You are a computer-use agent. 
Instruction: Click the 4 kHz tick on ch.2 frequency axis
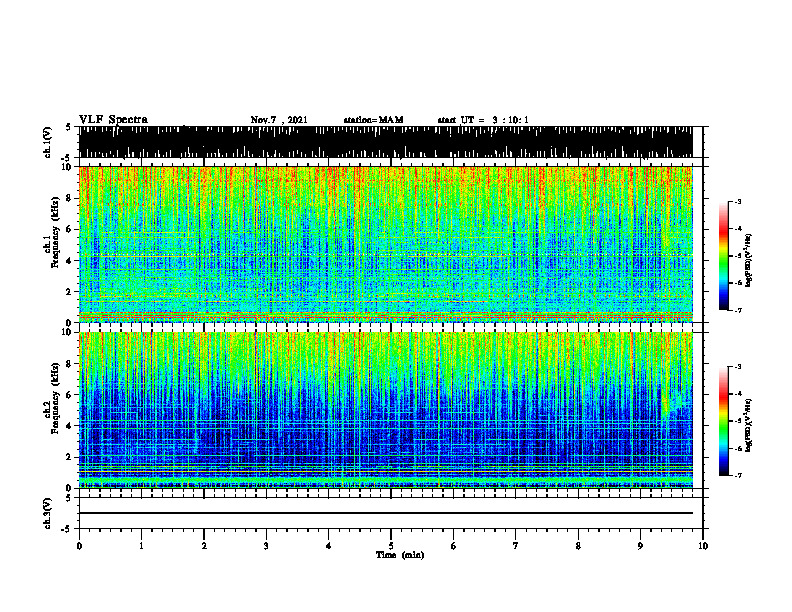coord(70,426)
